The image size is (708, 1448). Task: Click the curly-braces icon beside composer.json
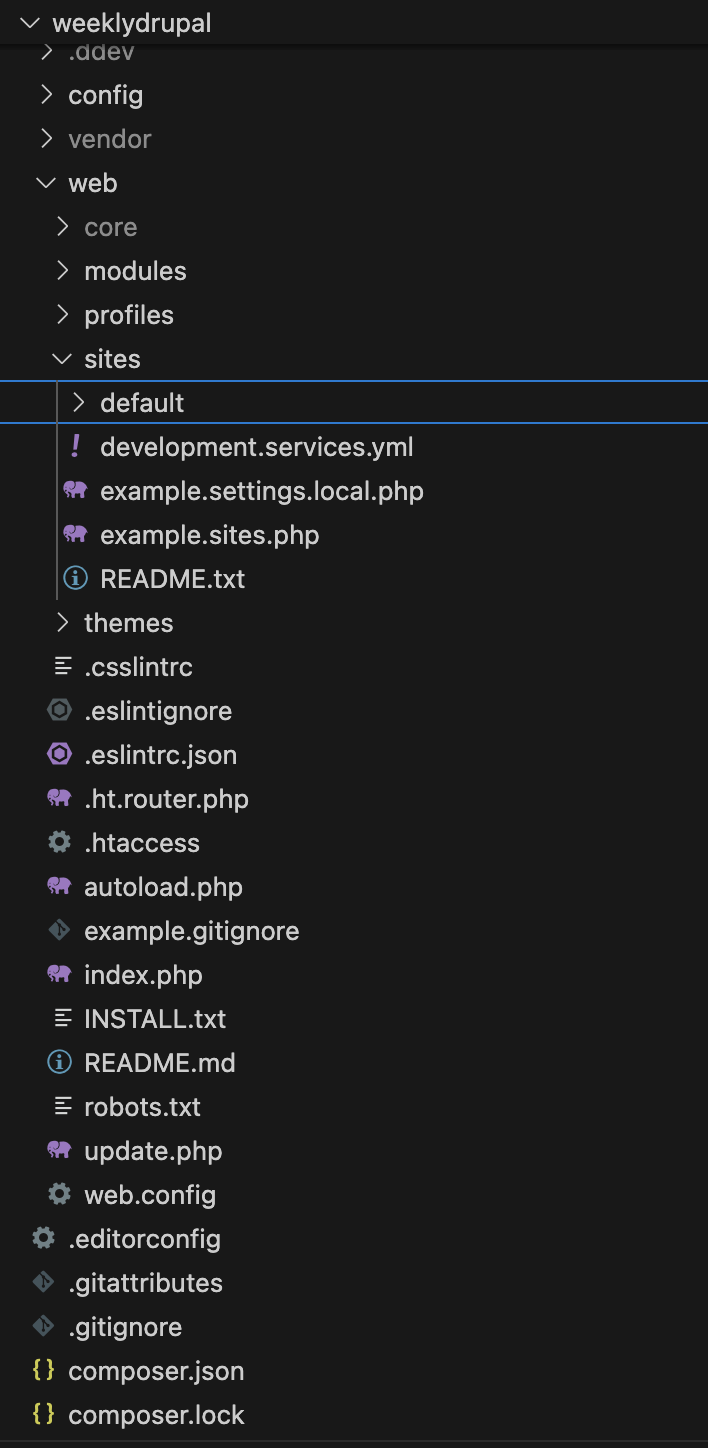tap(43, 1371)
